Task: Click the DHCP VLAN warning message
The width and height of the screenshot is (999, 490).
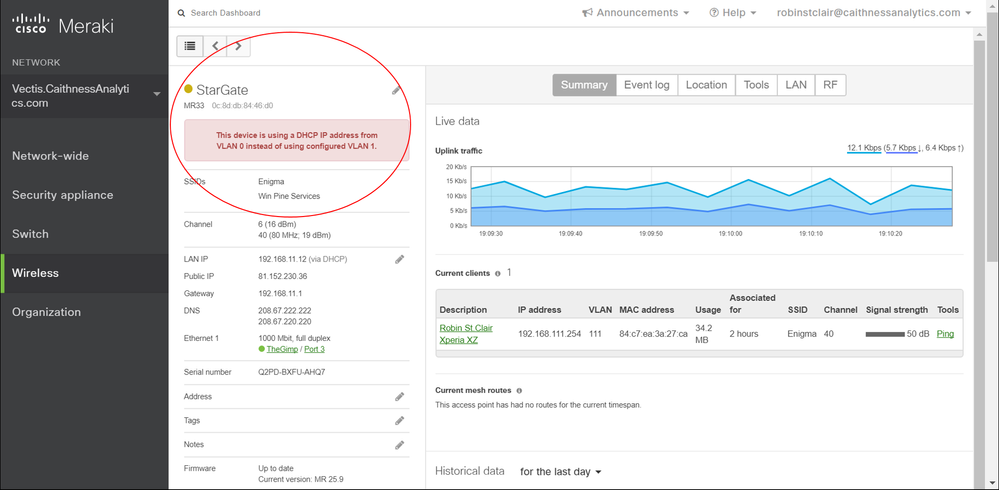Action: click(297, 140)
